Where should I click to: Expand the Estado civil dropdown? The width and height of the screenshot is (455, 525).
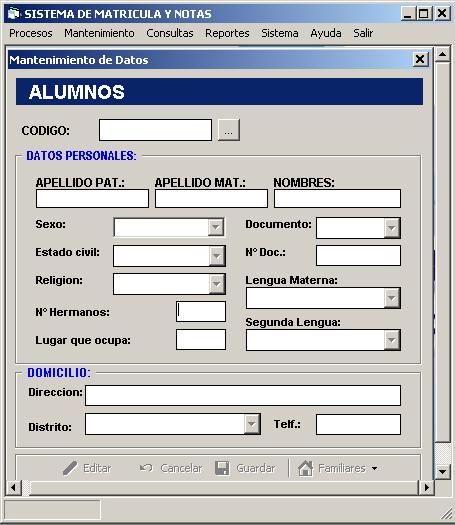point(217,256)
